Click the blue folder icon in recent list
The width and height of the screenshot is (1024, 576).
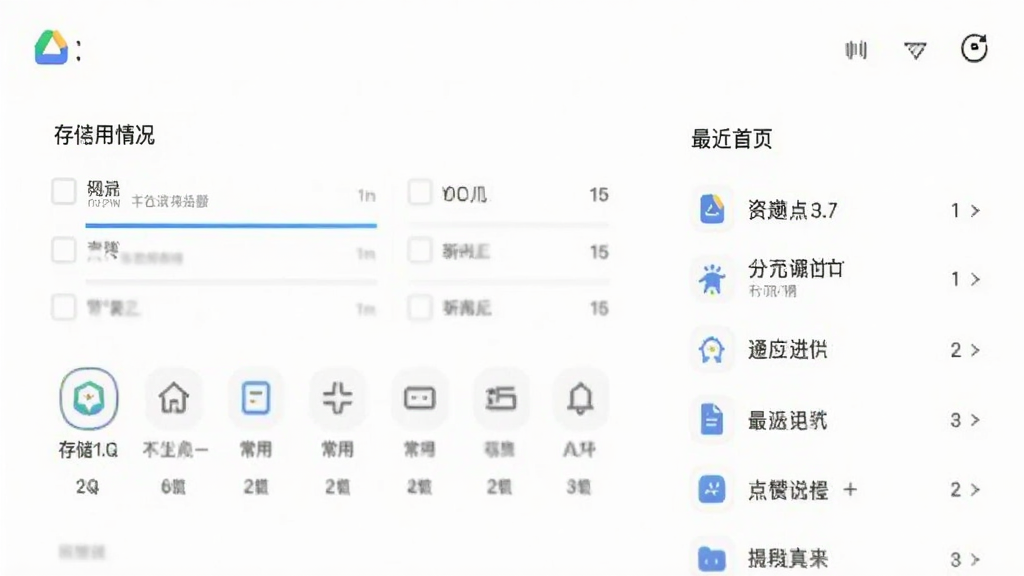pyautogui.click(x=712, y=559)
